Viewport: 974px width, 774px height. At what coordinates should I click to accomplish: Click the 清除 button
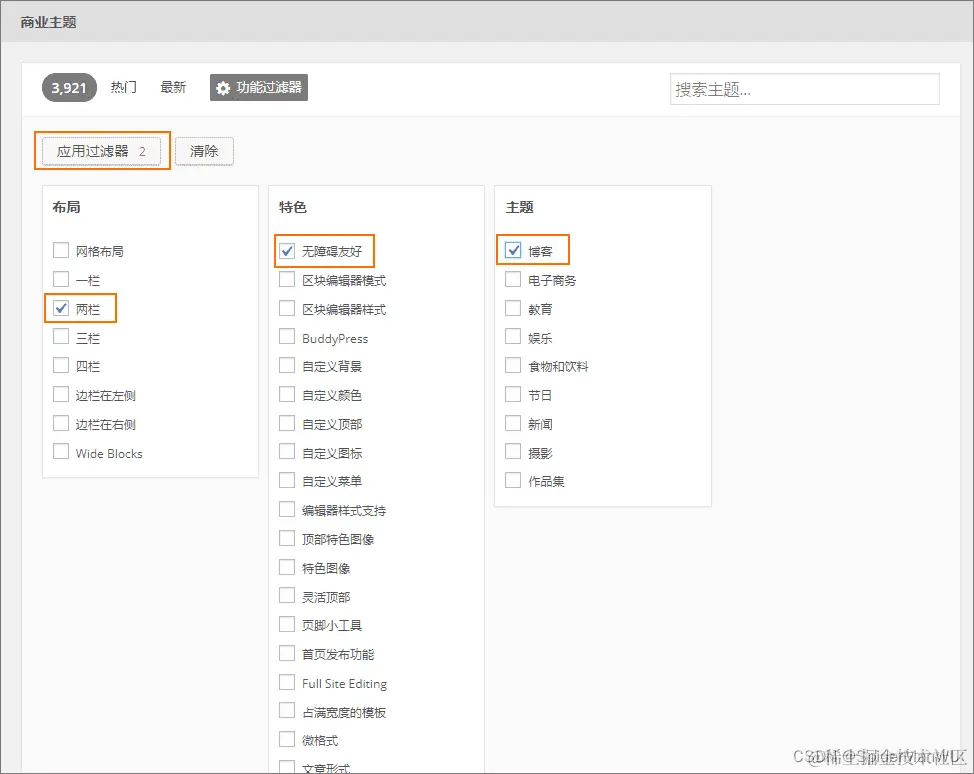(204, 150)
